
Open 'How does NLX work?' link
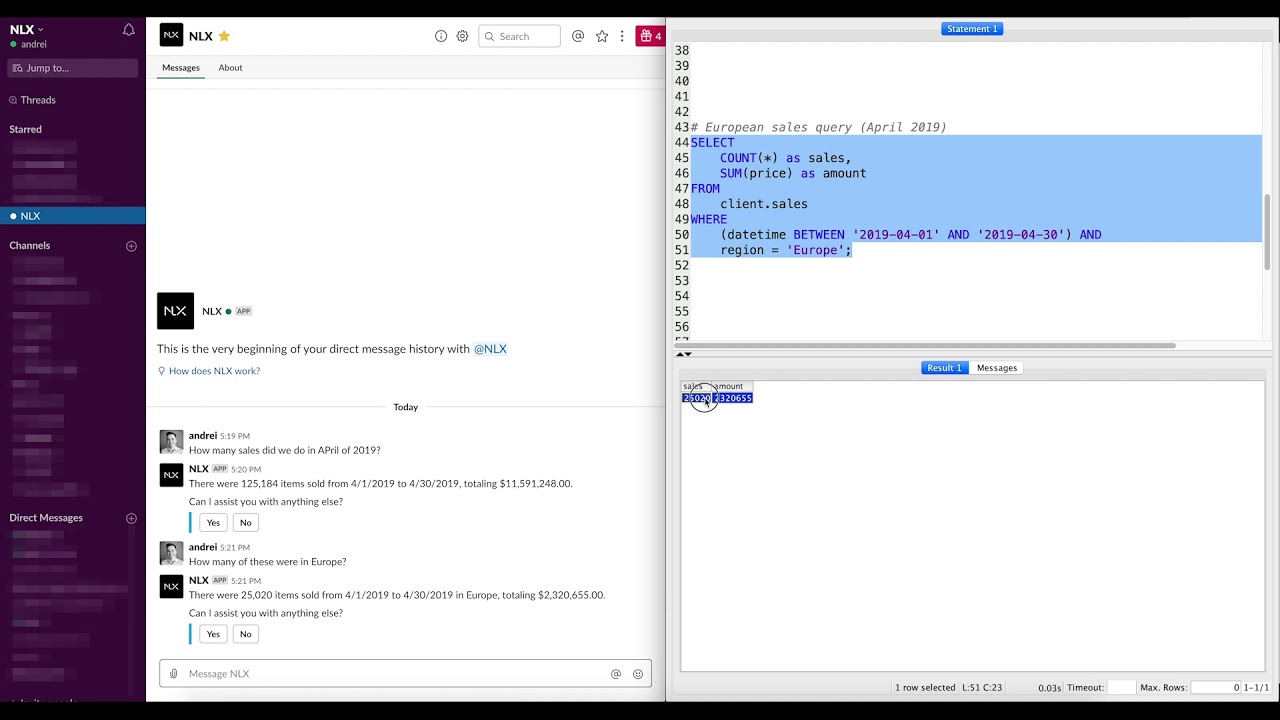[x=214, y=371]
